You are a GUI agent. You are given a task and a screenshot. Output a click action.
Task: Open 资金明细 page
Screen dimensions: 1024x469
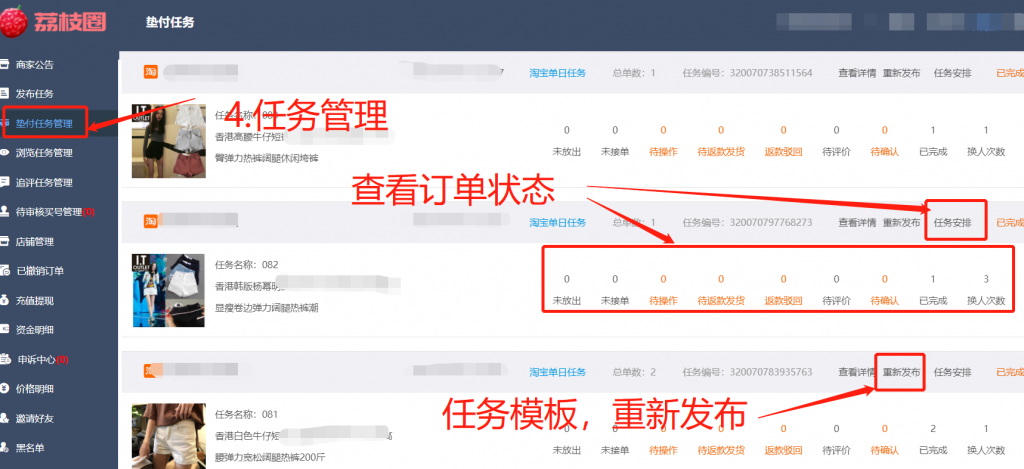coord(35,330)
